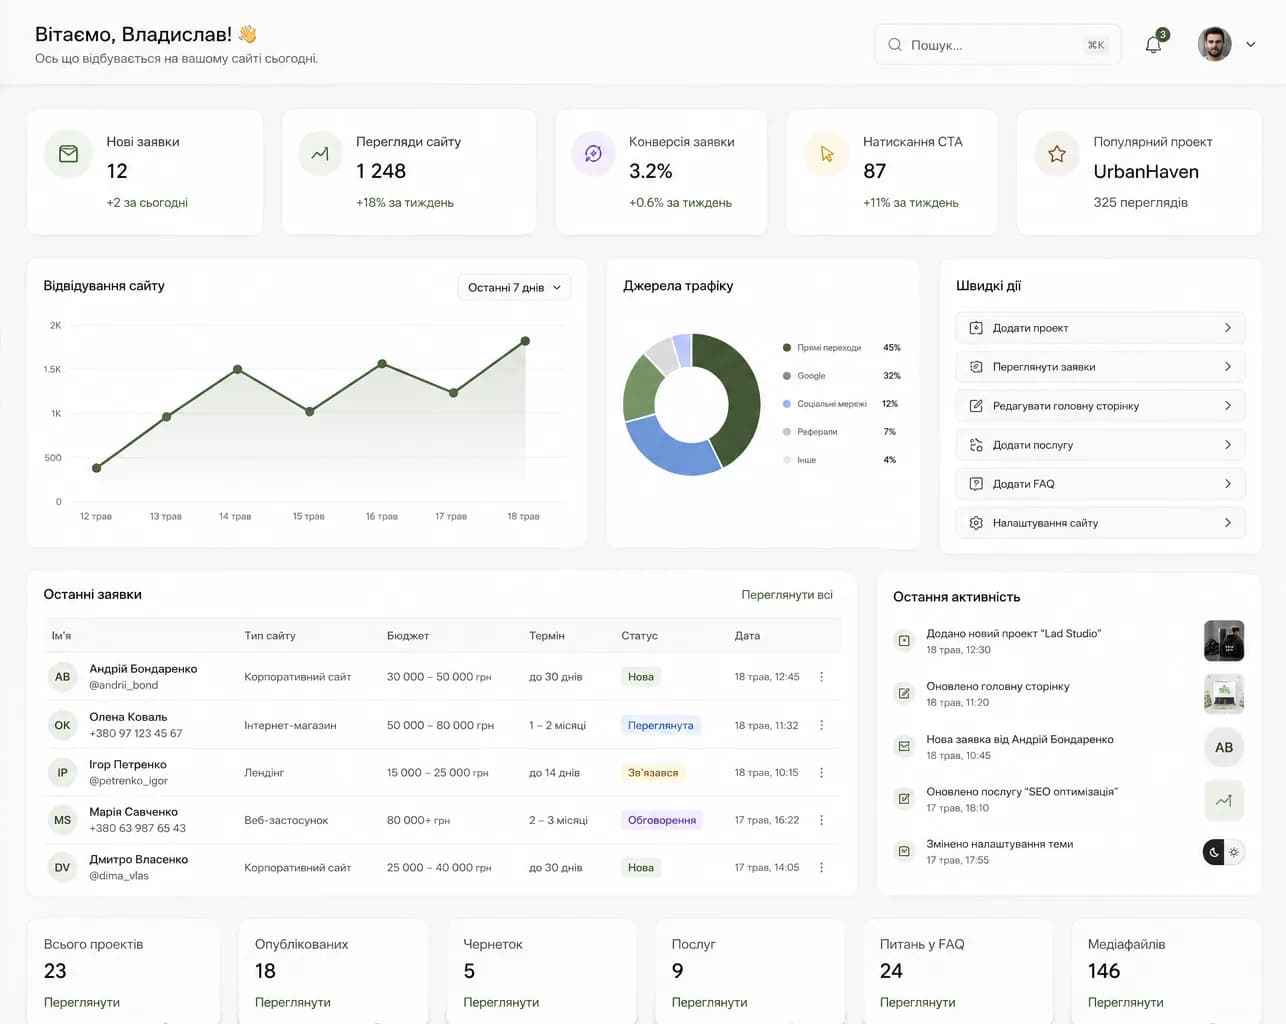Open the notifications bell icon

pos(1153,45)
